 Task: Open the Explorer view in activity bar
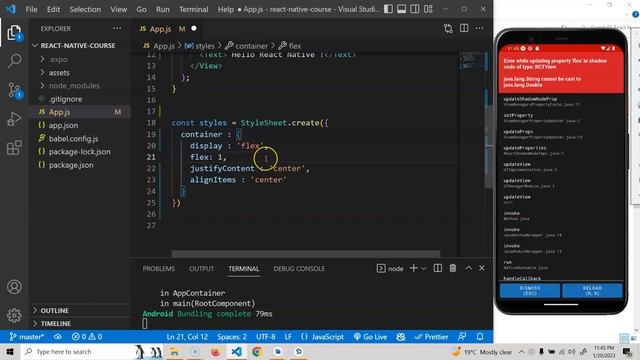[14, 32]
